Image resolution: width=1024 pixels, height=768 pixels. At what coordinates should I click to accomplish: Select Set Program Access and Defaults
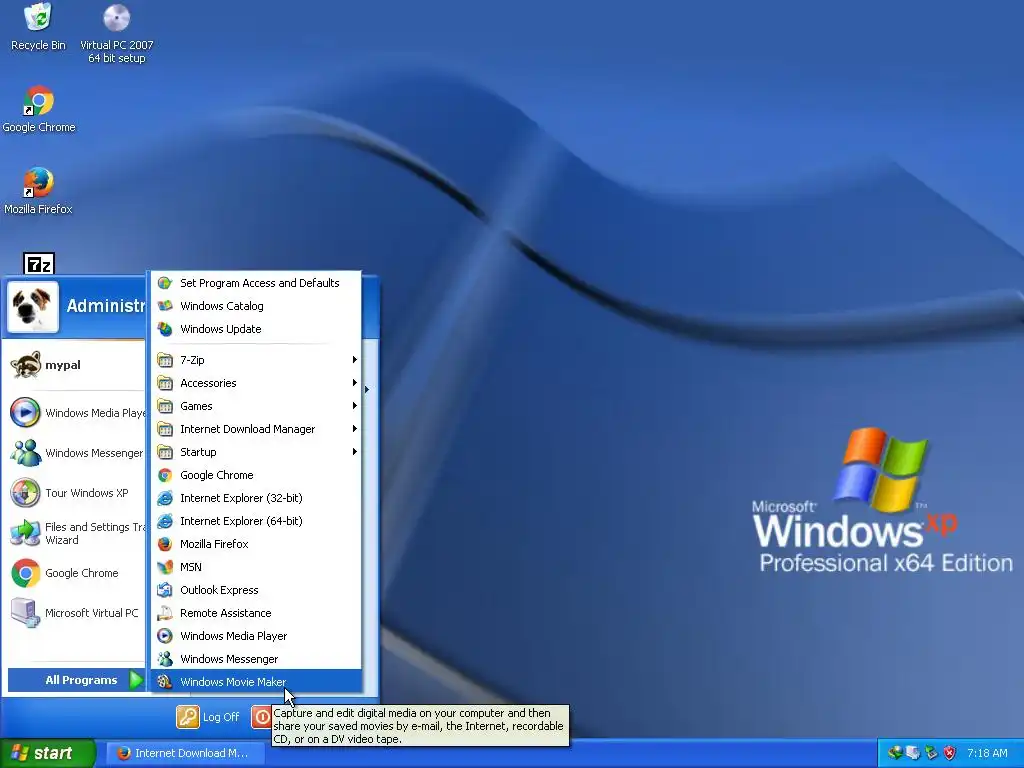coord(256,283)
